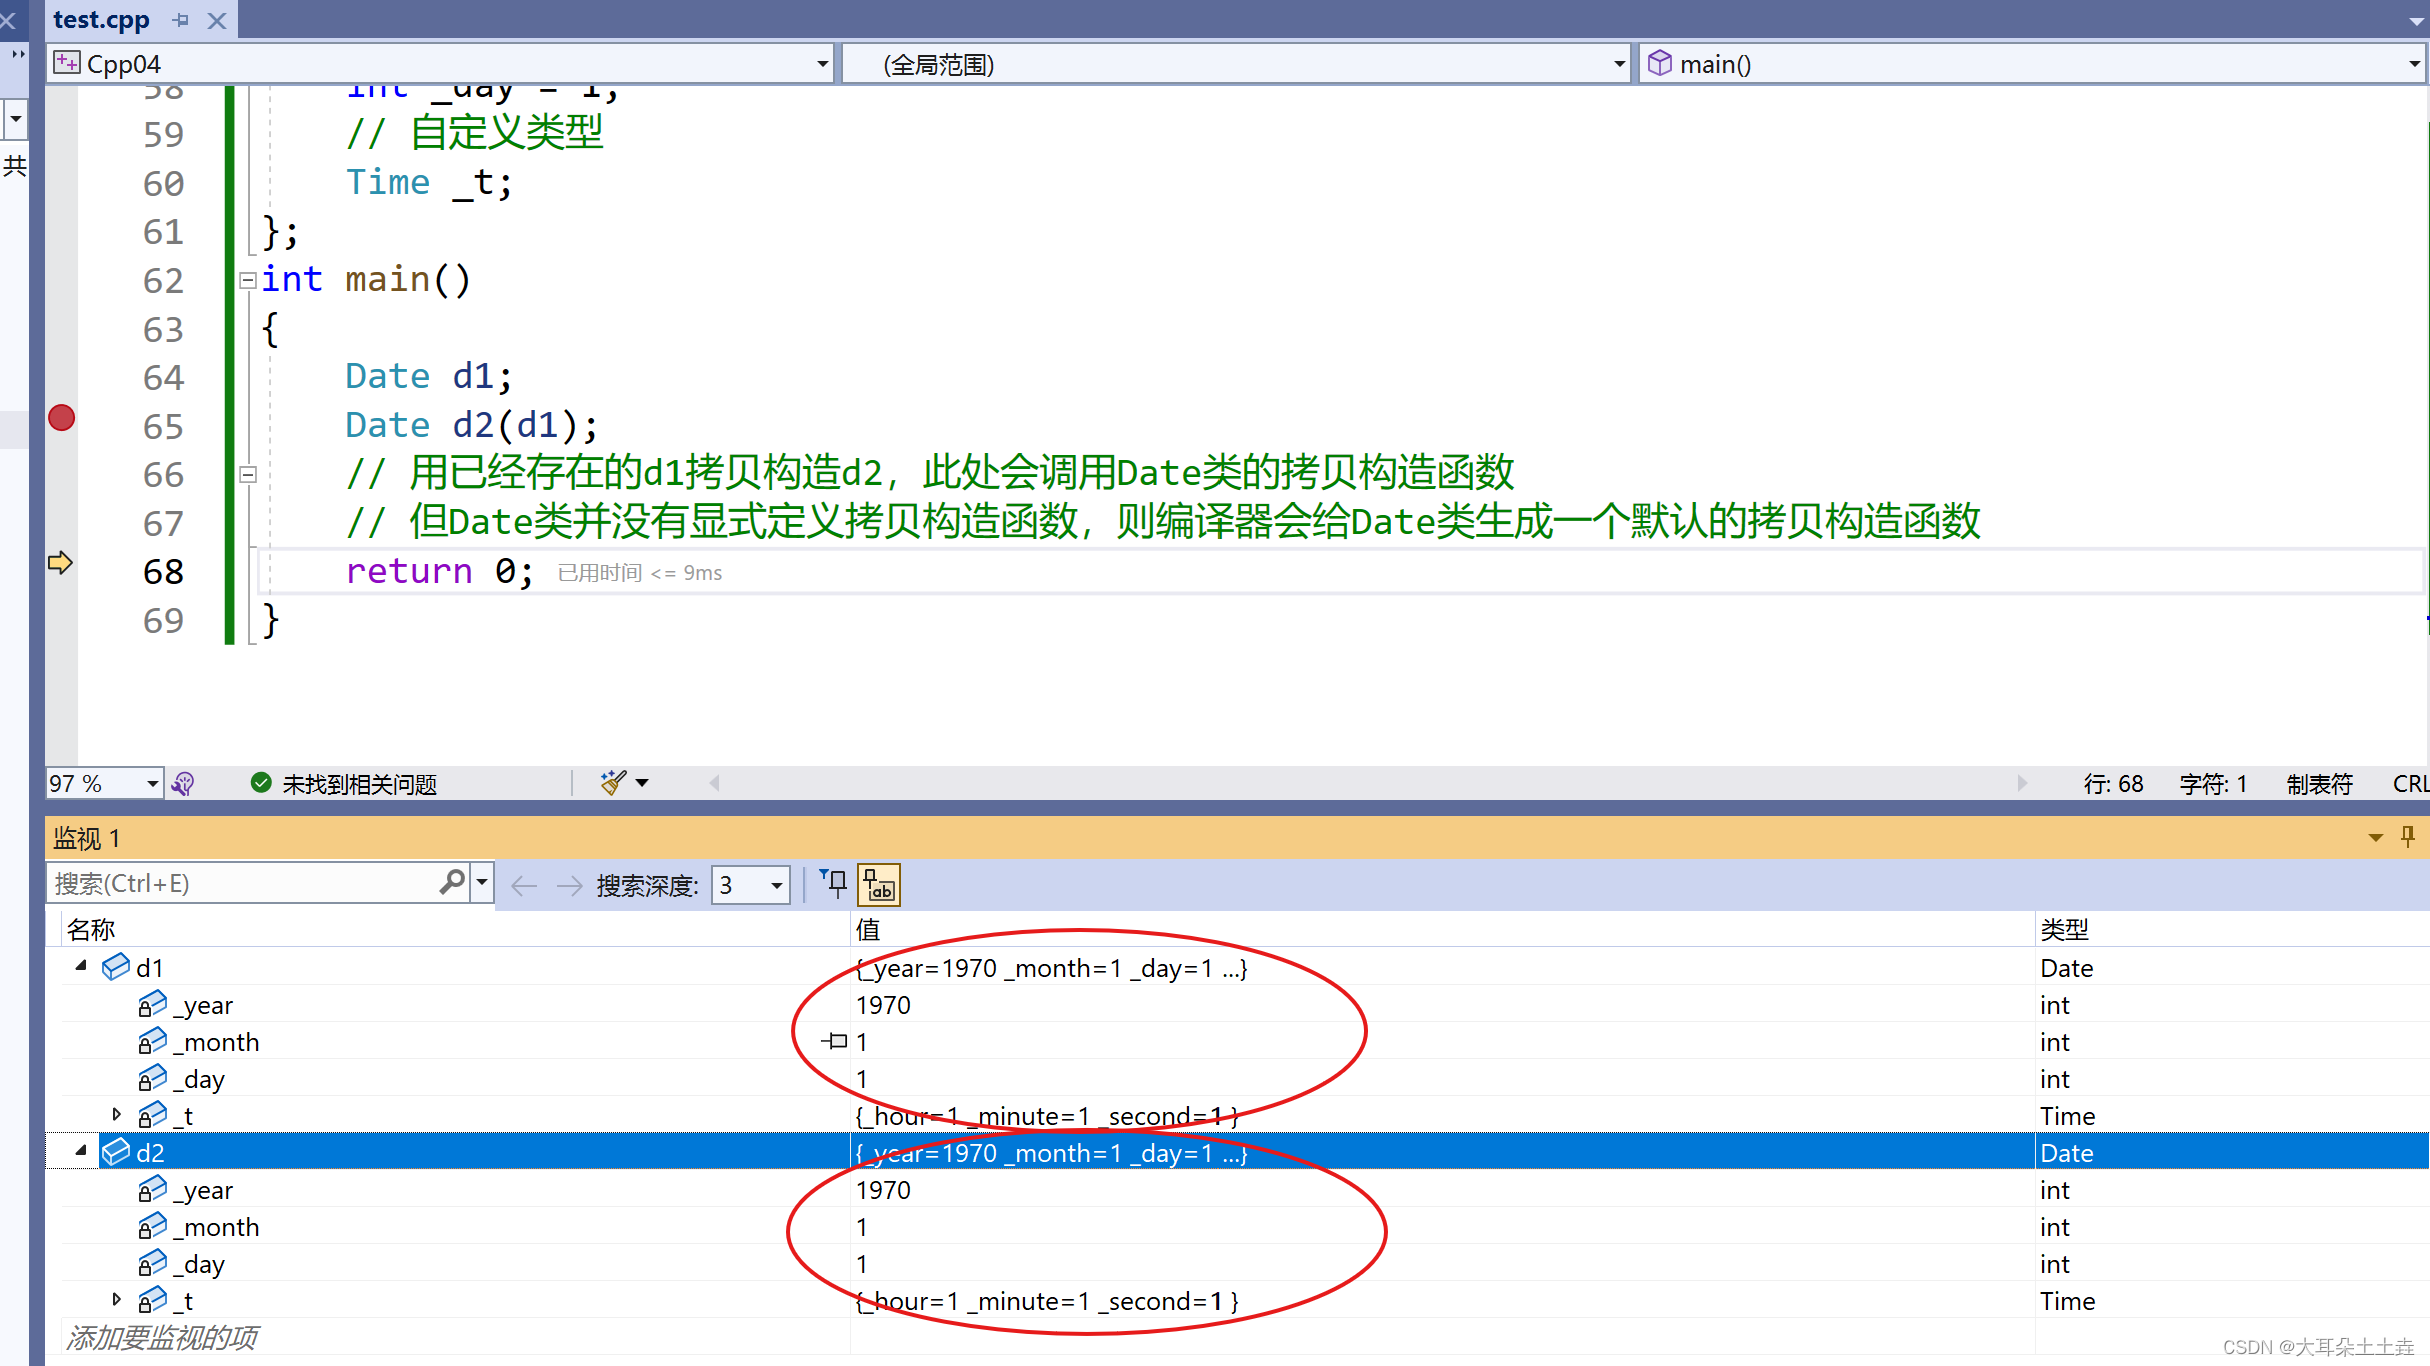Click the main() cube icon

tap(1660, 63)
